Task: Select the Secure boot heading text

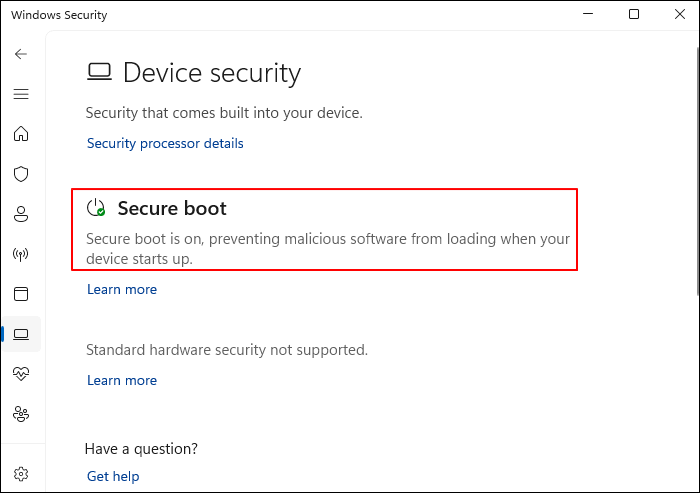Action: click(172, 208)
